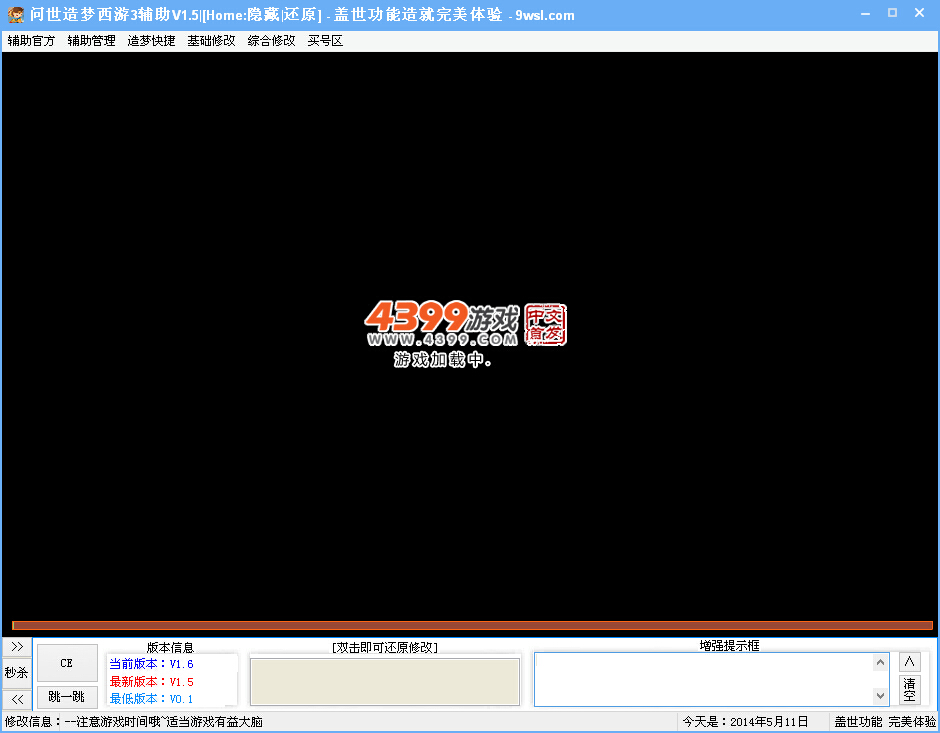Click the 跳一跳 button
This screenshot has width=940, height=733.
pyautogui.click(x=67, y=697)
